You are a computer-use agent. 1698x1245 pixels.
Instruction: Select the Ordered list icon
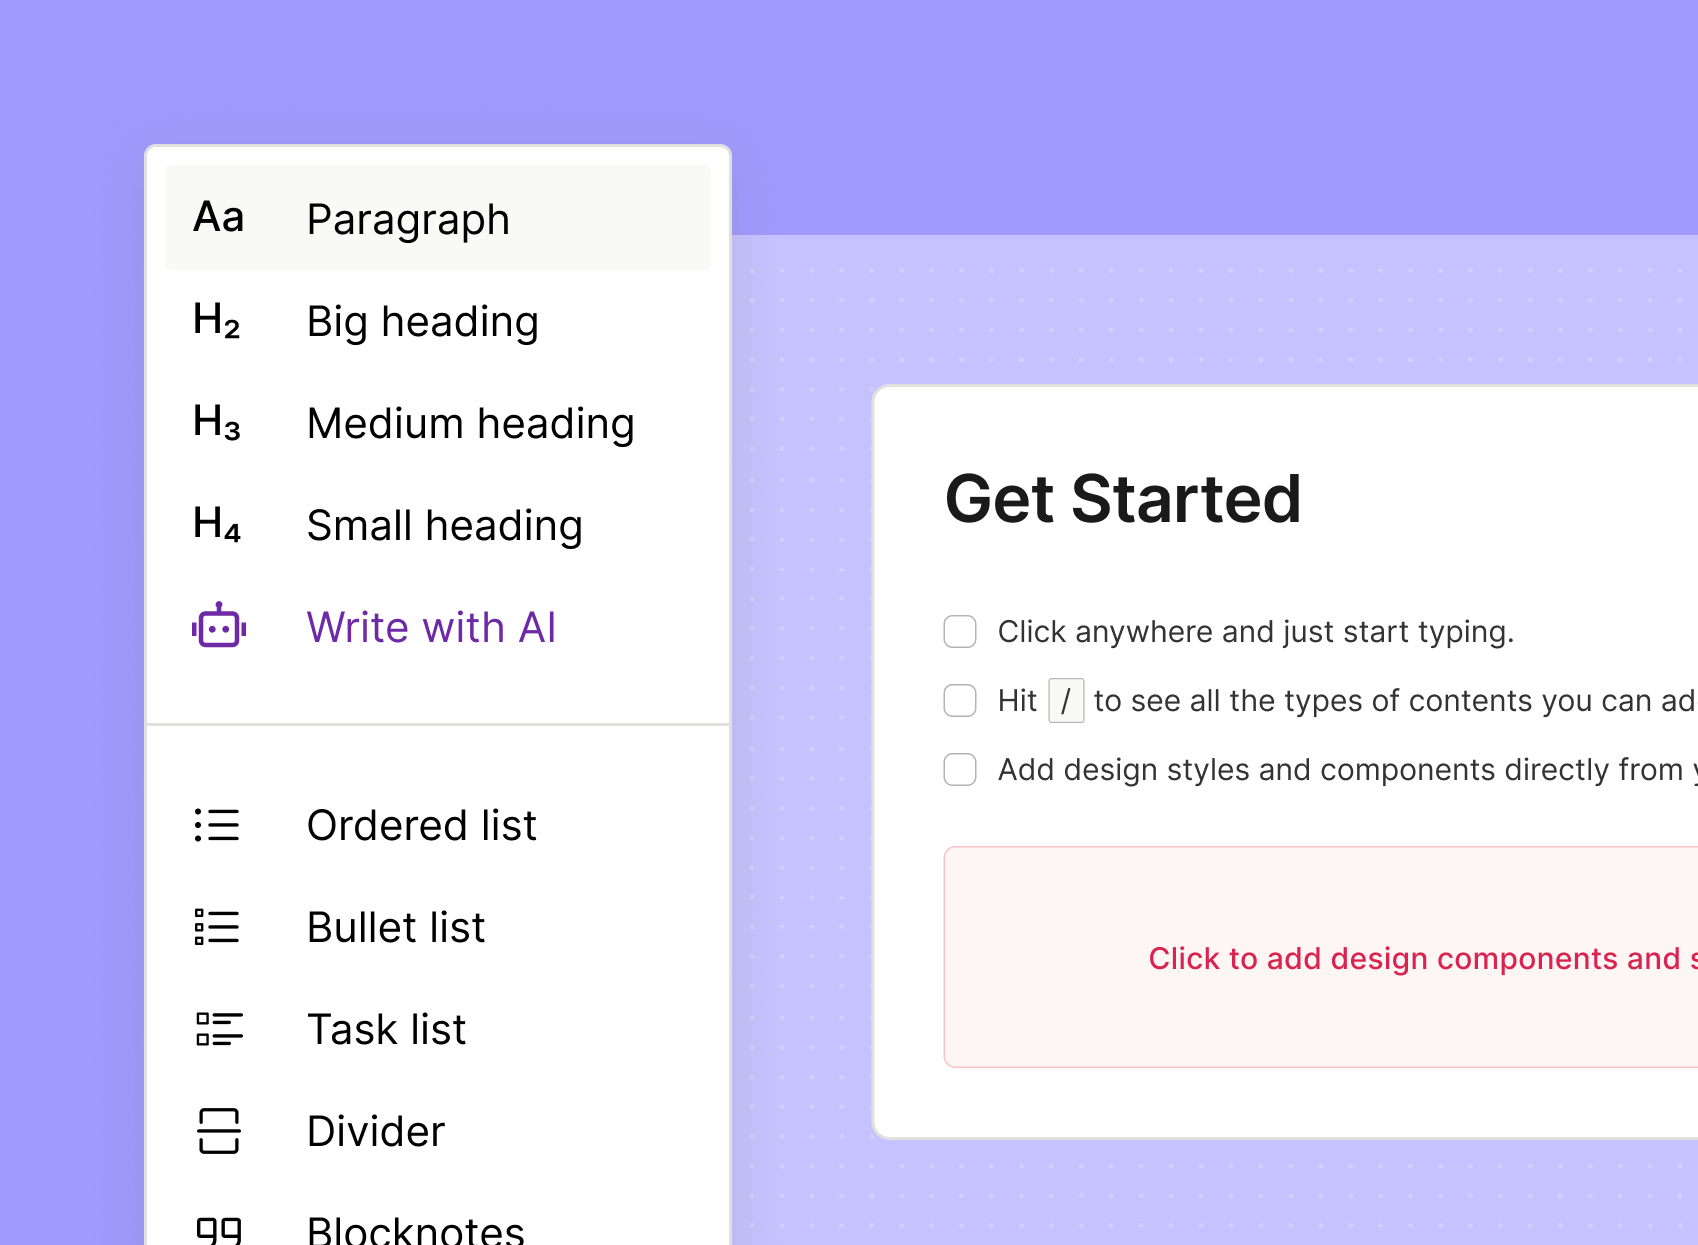pos(216,825)
